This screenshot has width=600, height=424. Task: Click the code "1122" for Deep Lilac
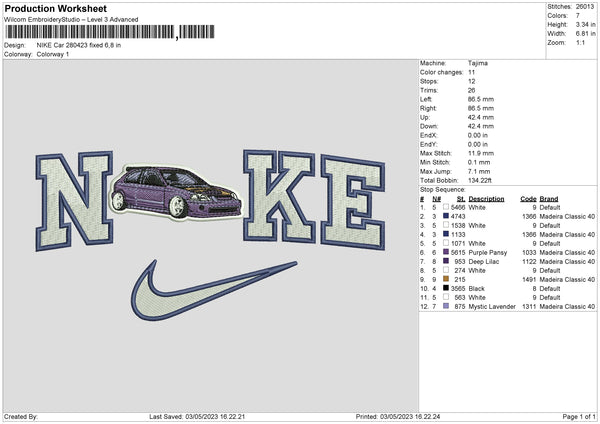click(529, 262)
